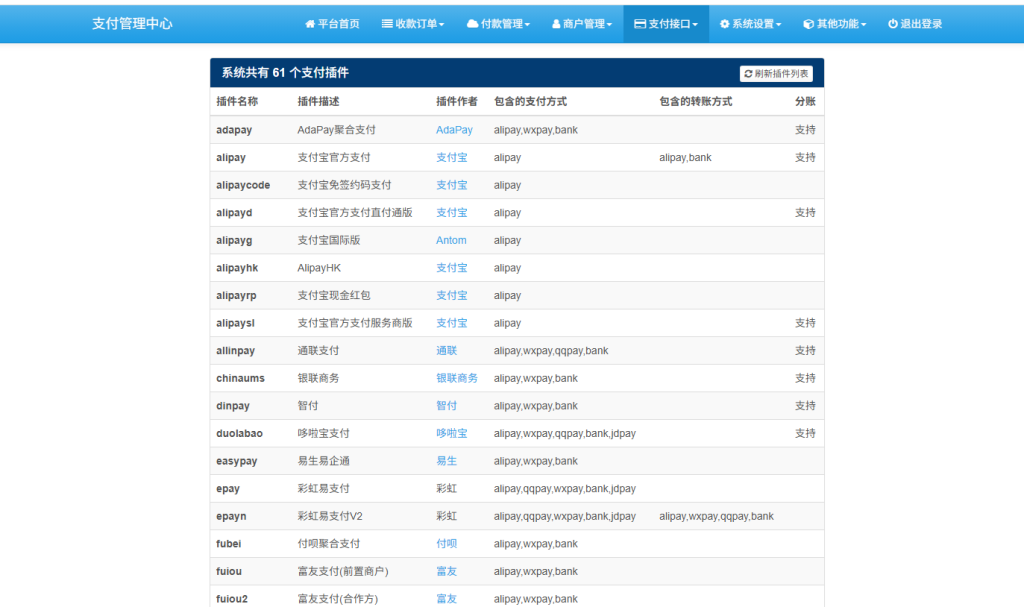Click alipay,bank transfer methods in alipay row
Screen dimensions: 1024x607
686,157
